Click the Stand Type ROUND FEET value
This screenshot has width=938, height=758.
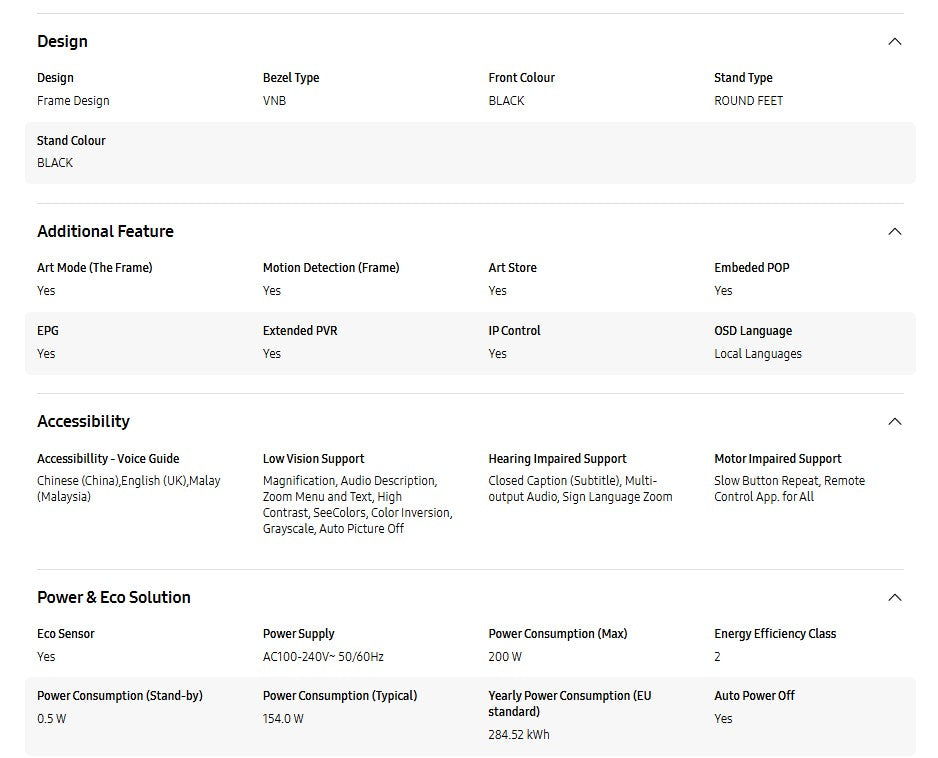pos(748,101)
